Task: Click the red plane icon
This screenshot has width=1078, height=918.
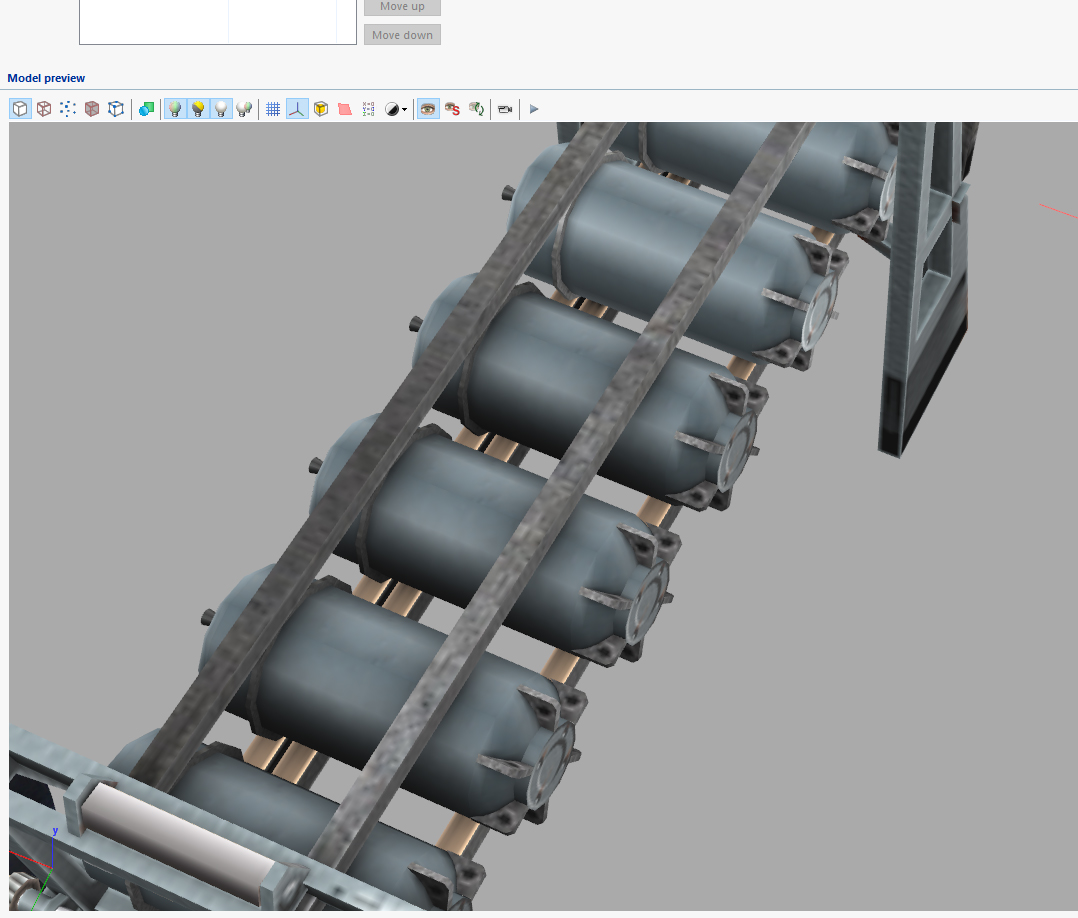Action: tap(345, 109)
